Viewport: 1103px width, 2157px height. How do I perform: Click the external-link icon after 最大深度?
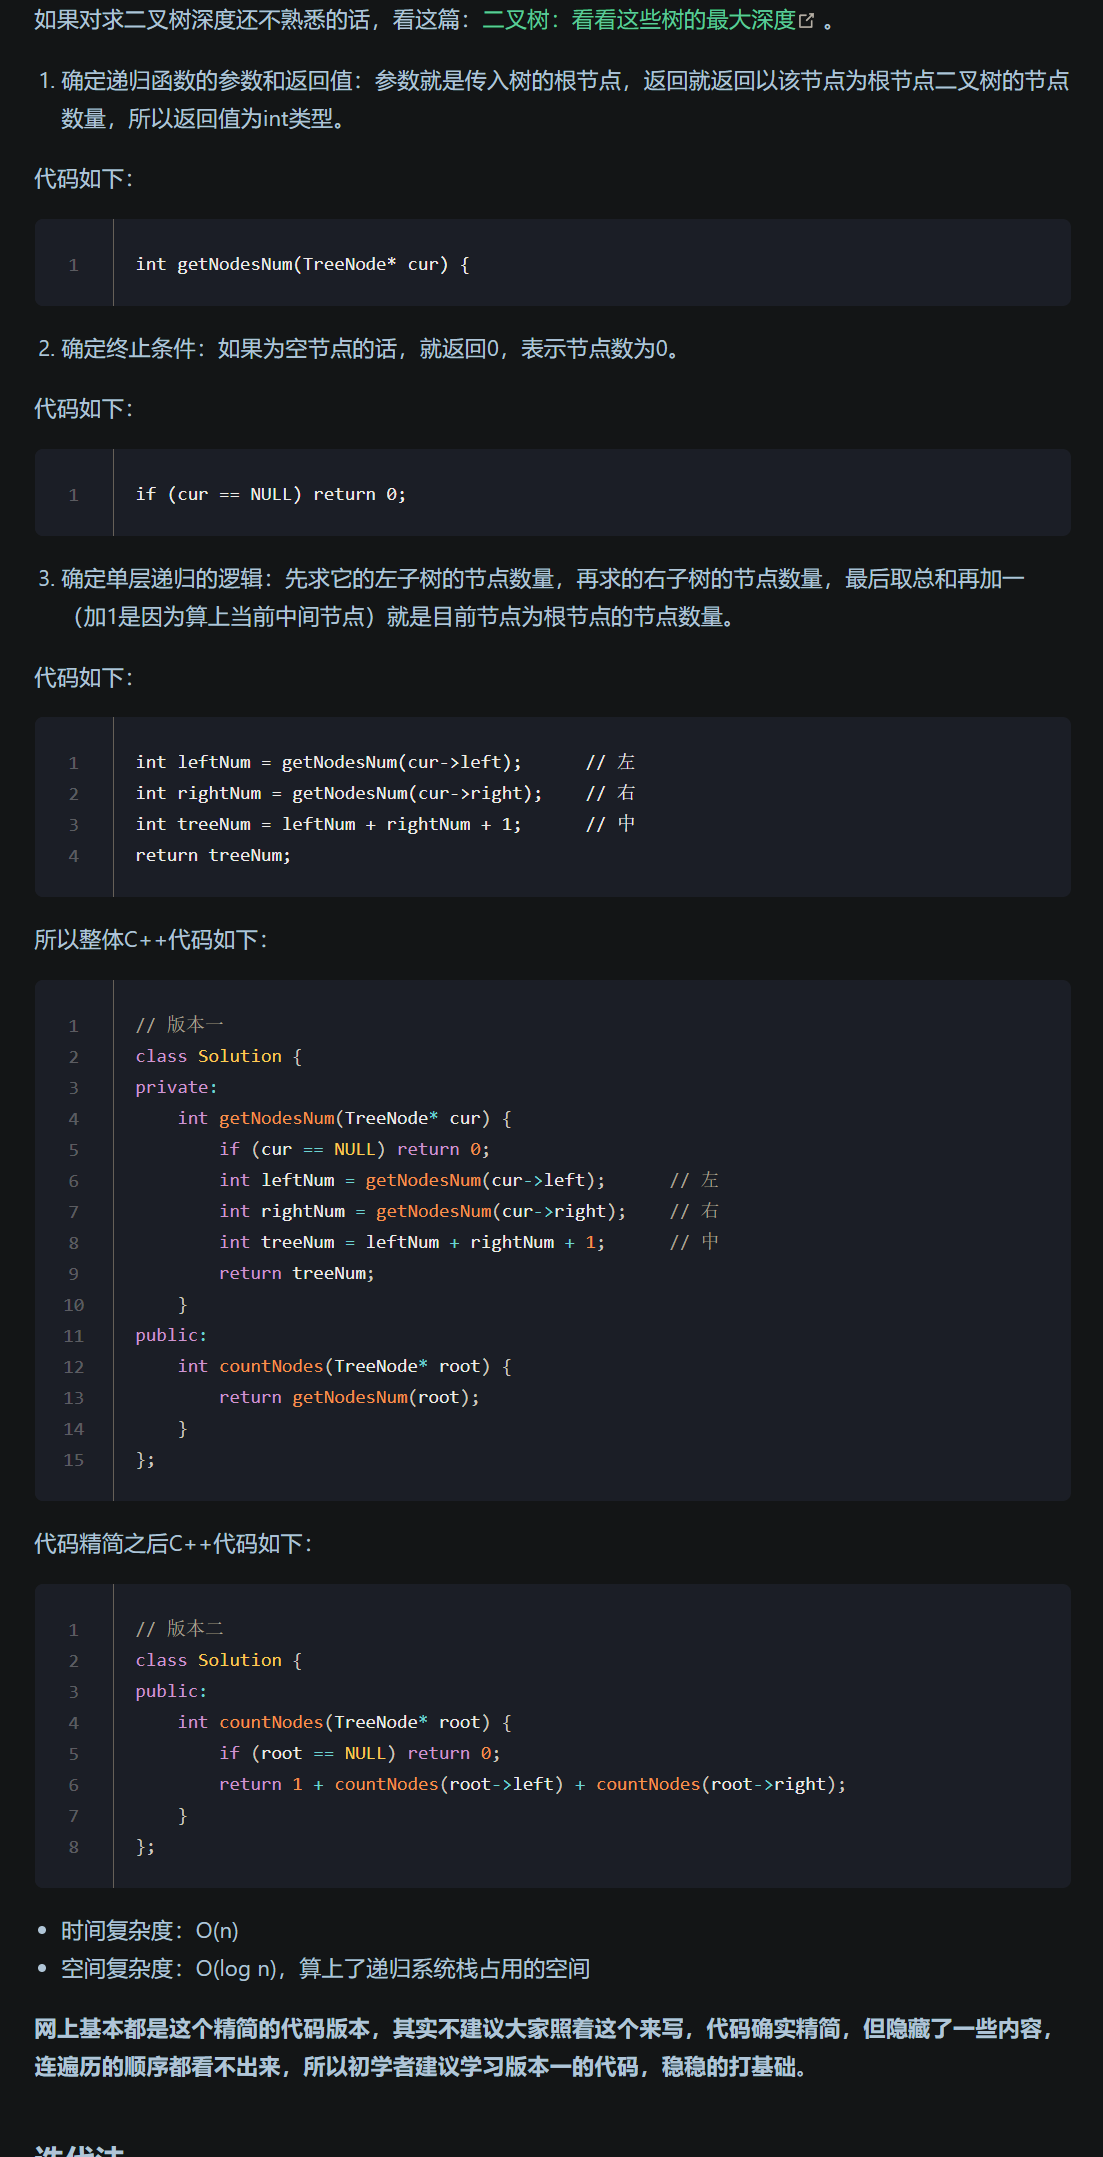point(807,21)
